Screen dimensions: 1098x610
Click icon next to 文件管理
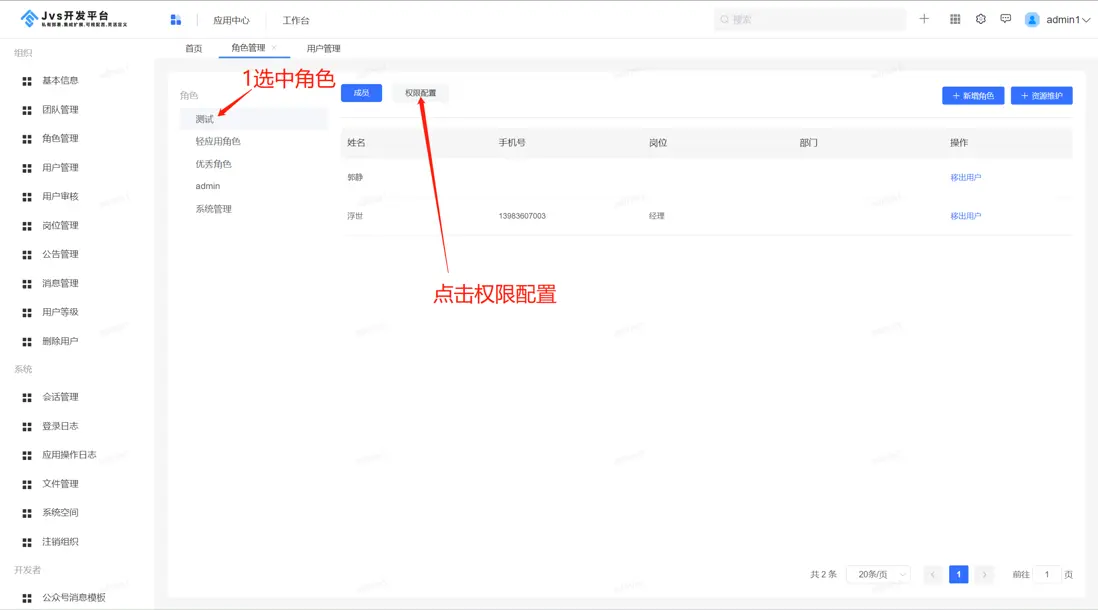pos(27,484)
